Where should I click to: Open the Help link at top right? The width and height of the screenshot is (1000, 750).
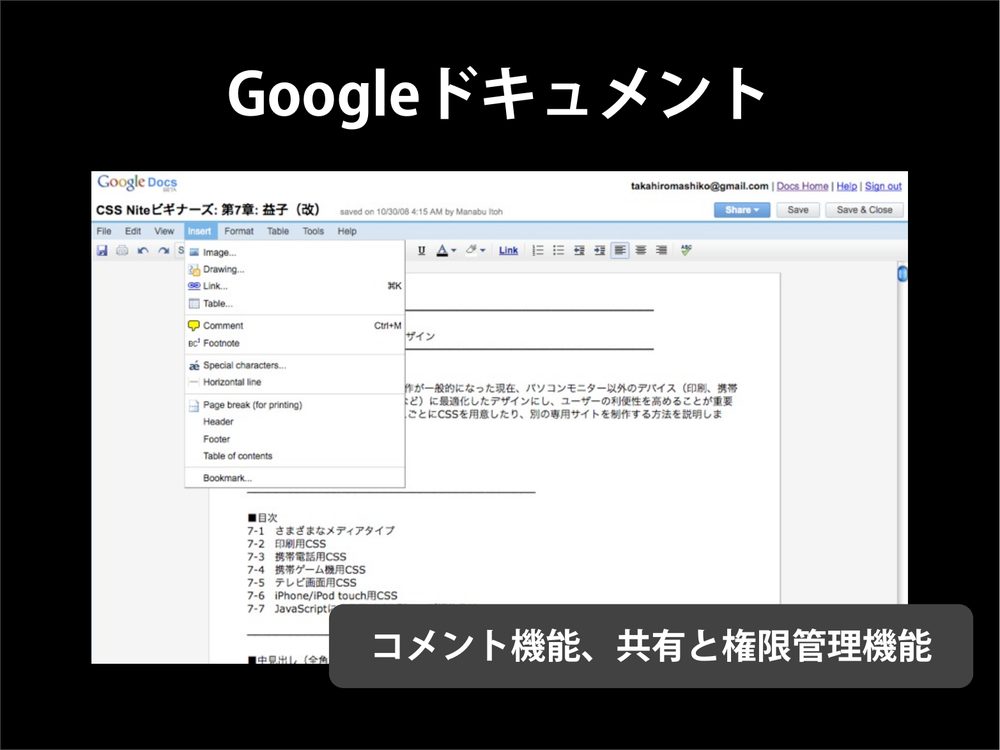846,186
